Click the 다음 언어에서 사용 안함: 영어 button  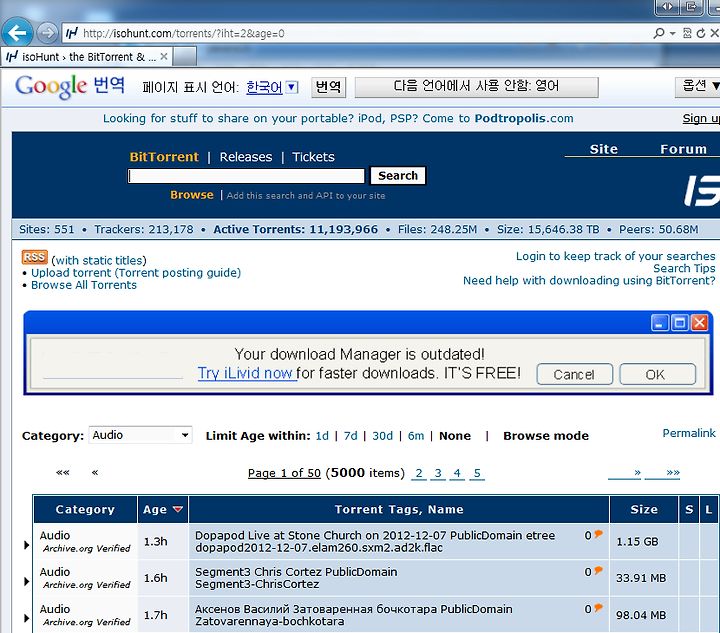[476, 86]
